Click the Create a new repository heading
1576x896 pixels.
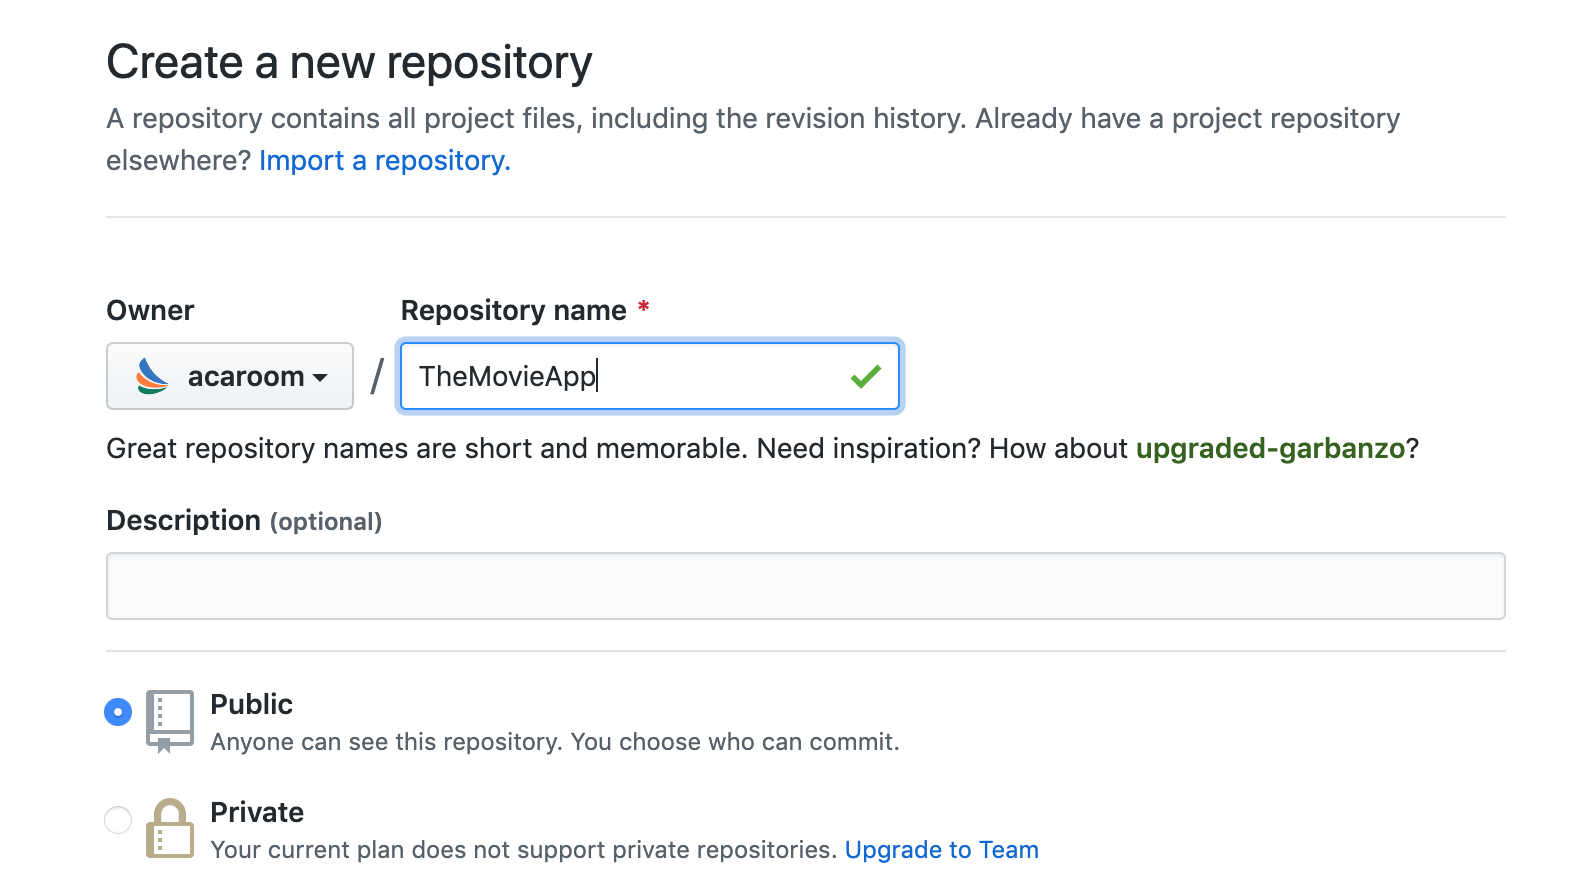349,63
